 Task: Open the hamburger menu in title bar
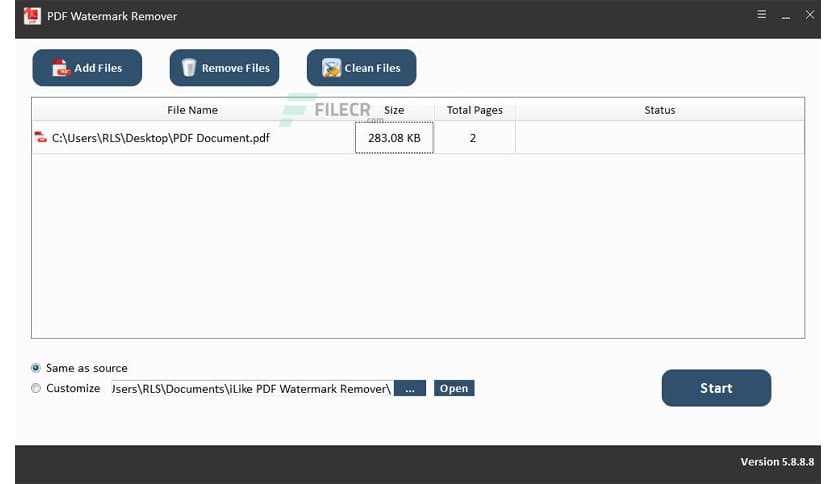pyautogui.click(x=761, y=15)
